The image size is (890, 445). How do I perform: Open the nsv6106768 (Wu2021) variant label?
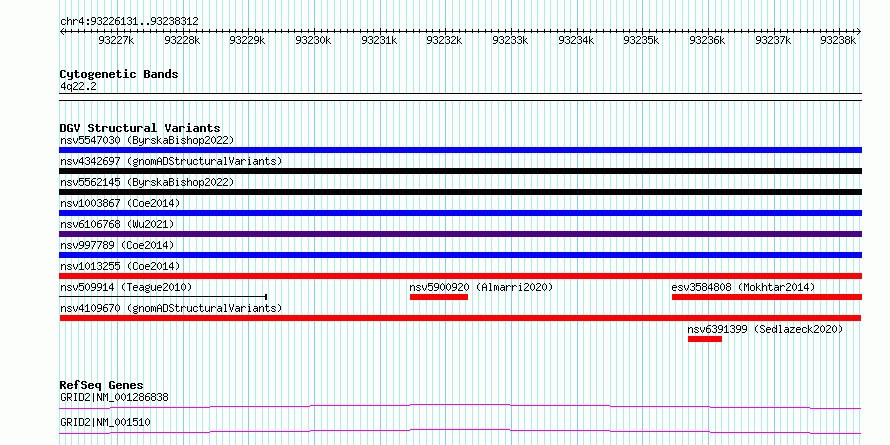click(x=117, y=224)
